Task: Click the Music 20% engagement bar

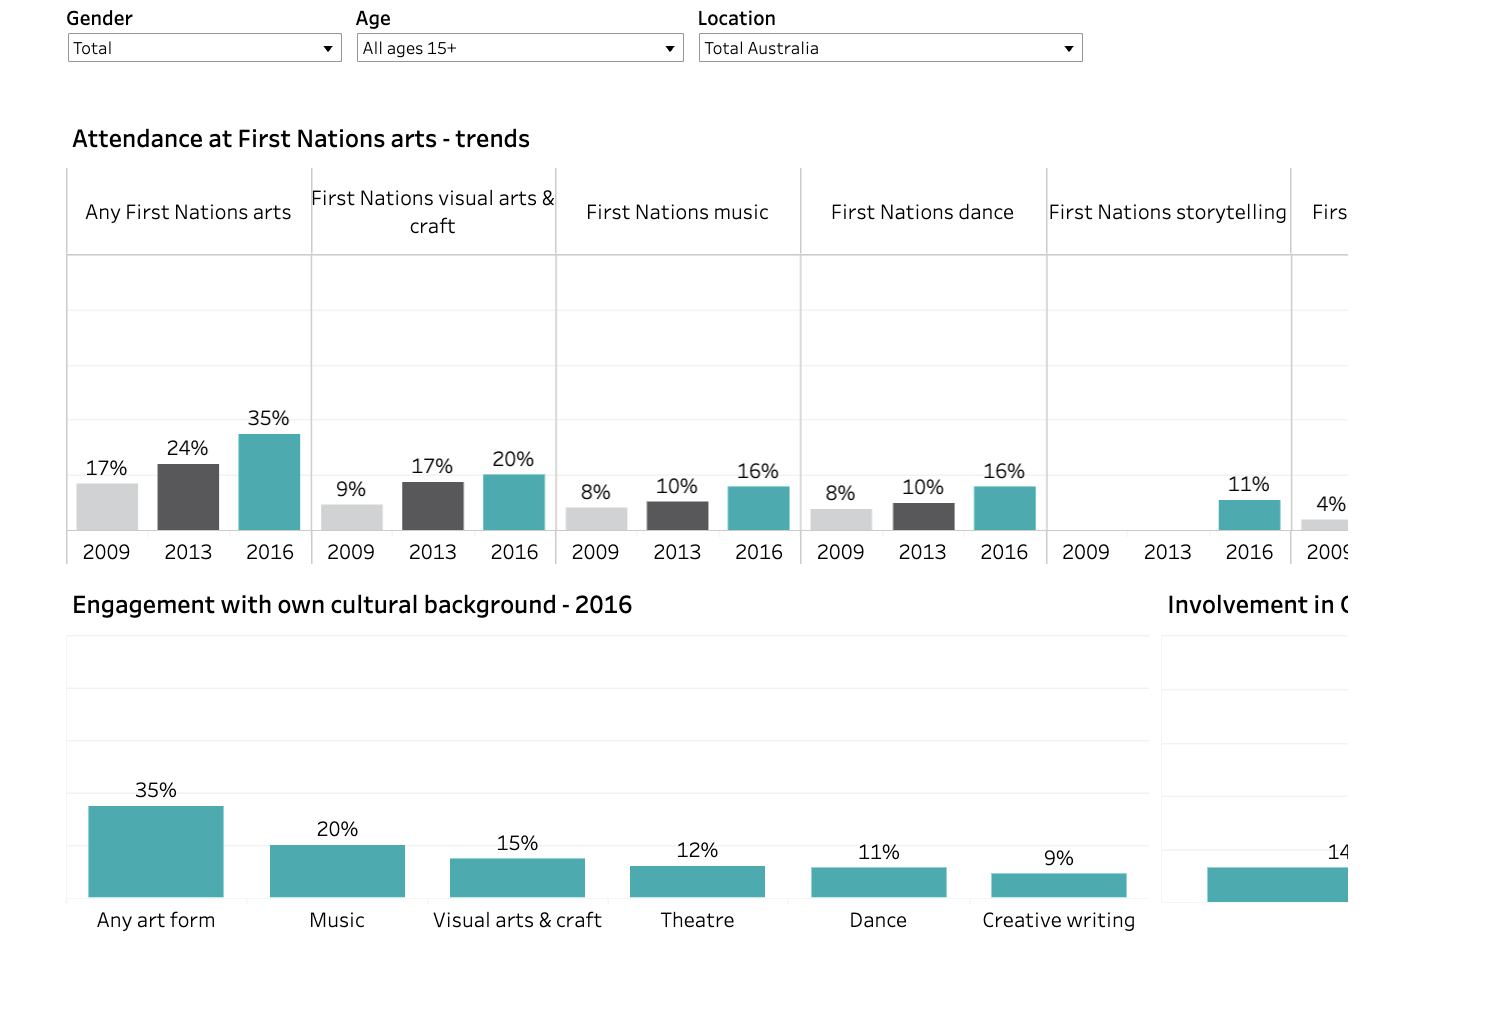Action: point(337,871)
